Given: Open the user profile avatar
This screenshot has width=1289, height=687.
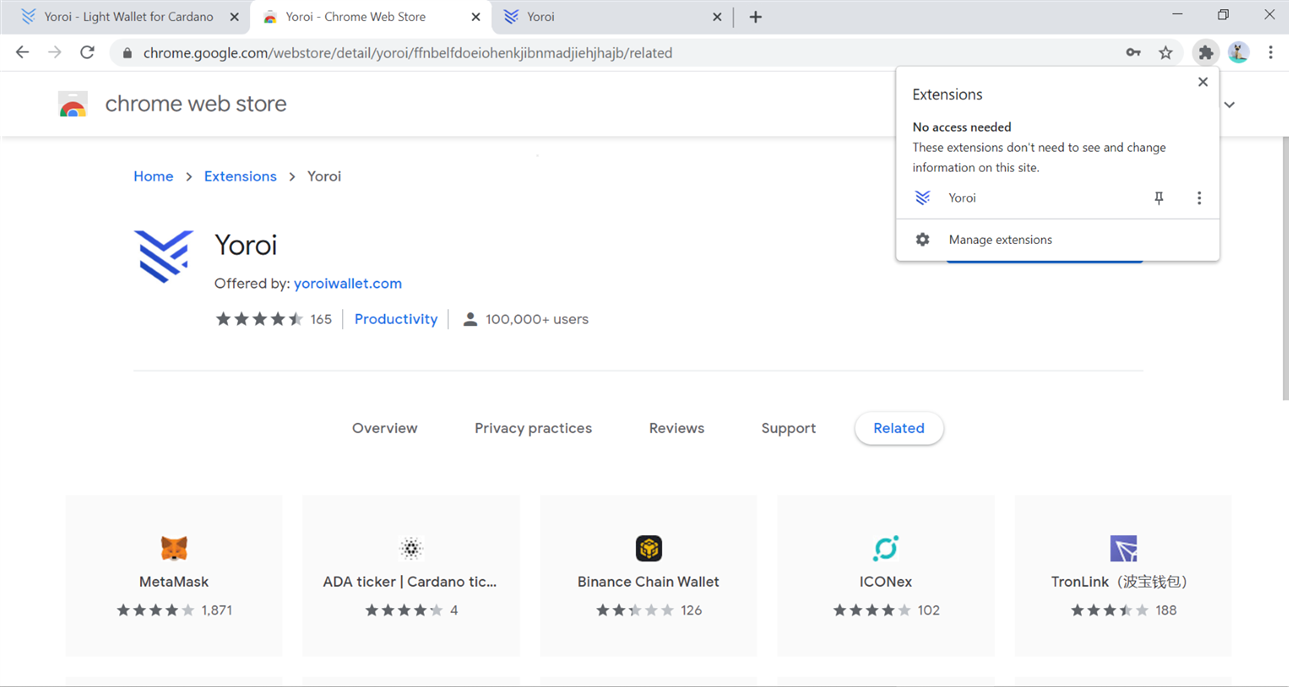Looking at the screenshot, I should point(1238,53).
